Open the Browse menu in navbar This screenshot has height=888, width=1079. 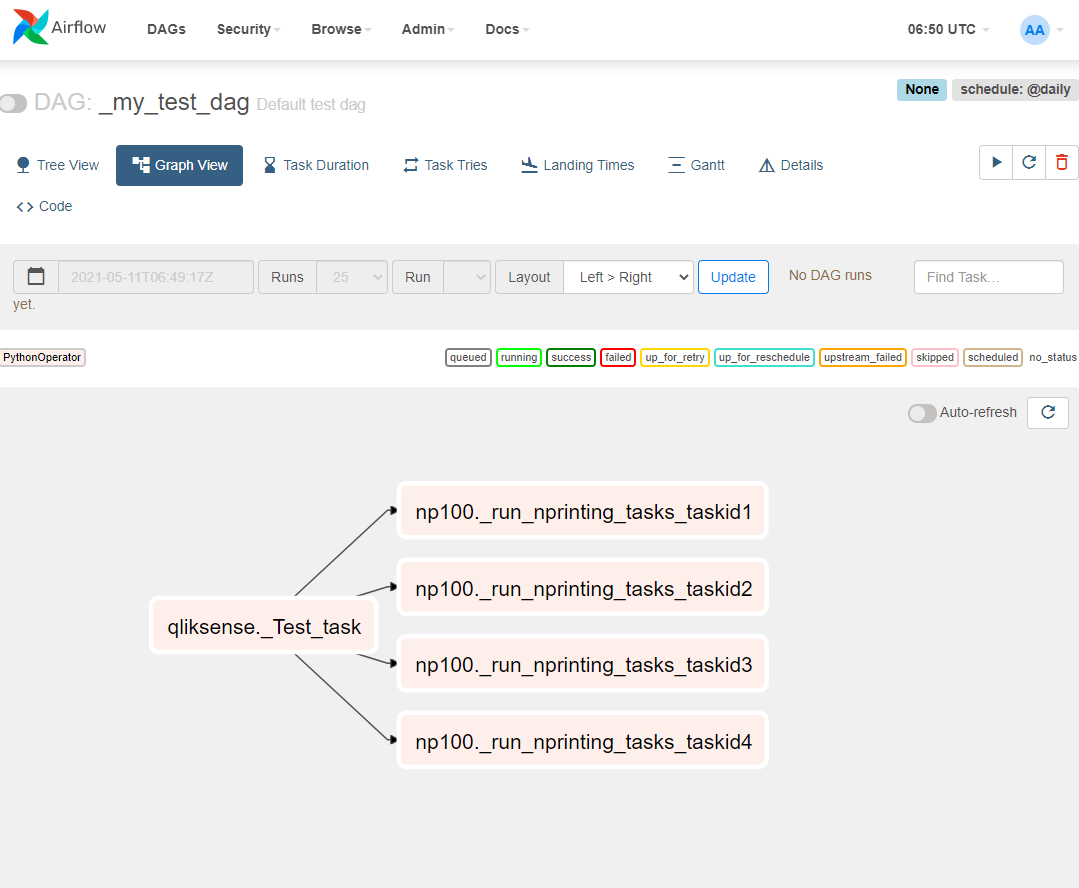(x=341, y=29)
